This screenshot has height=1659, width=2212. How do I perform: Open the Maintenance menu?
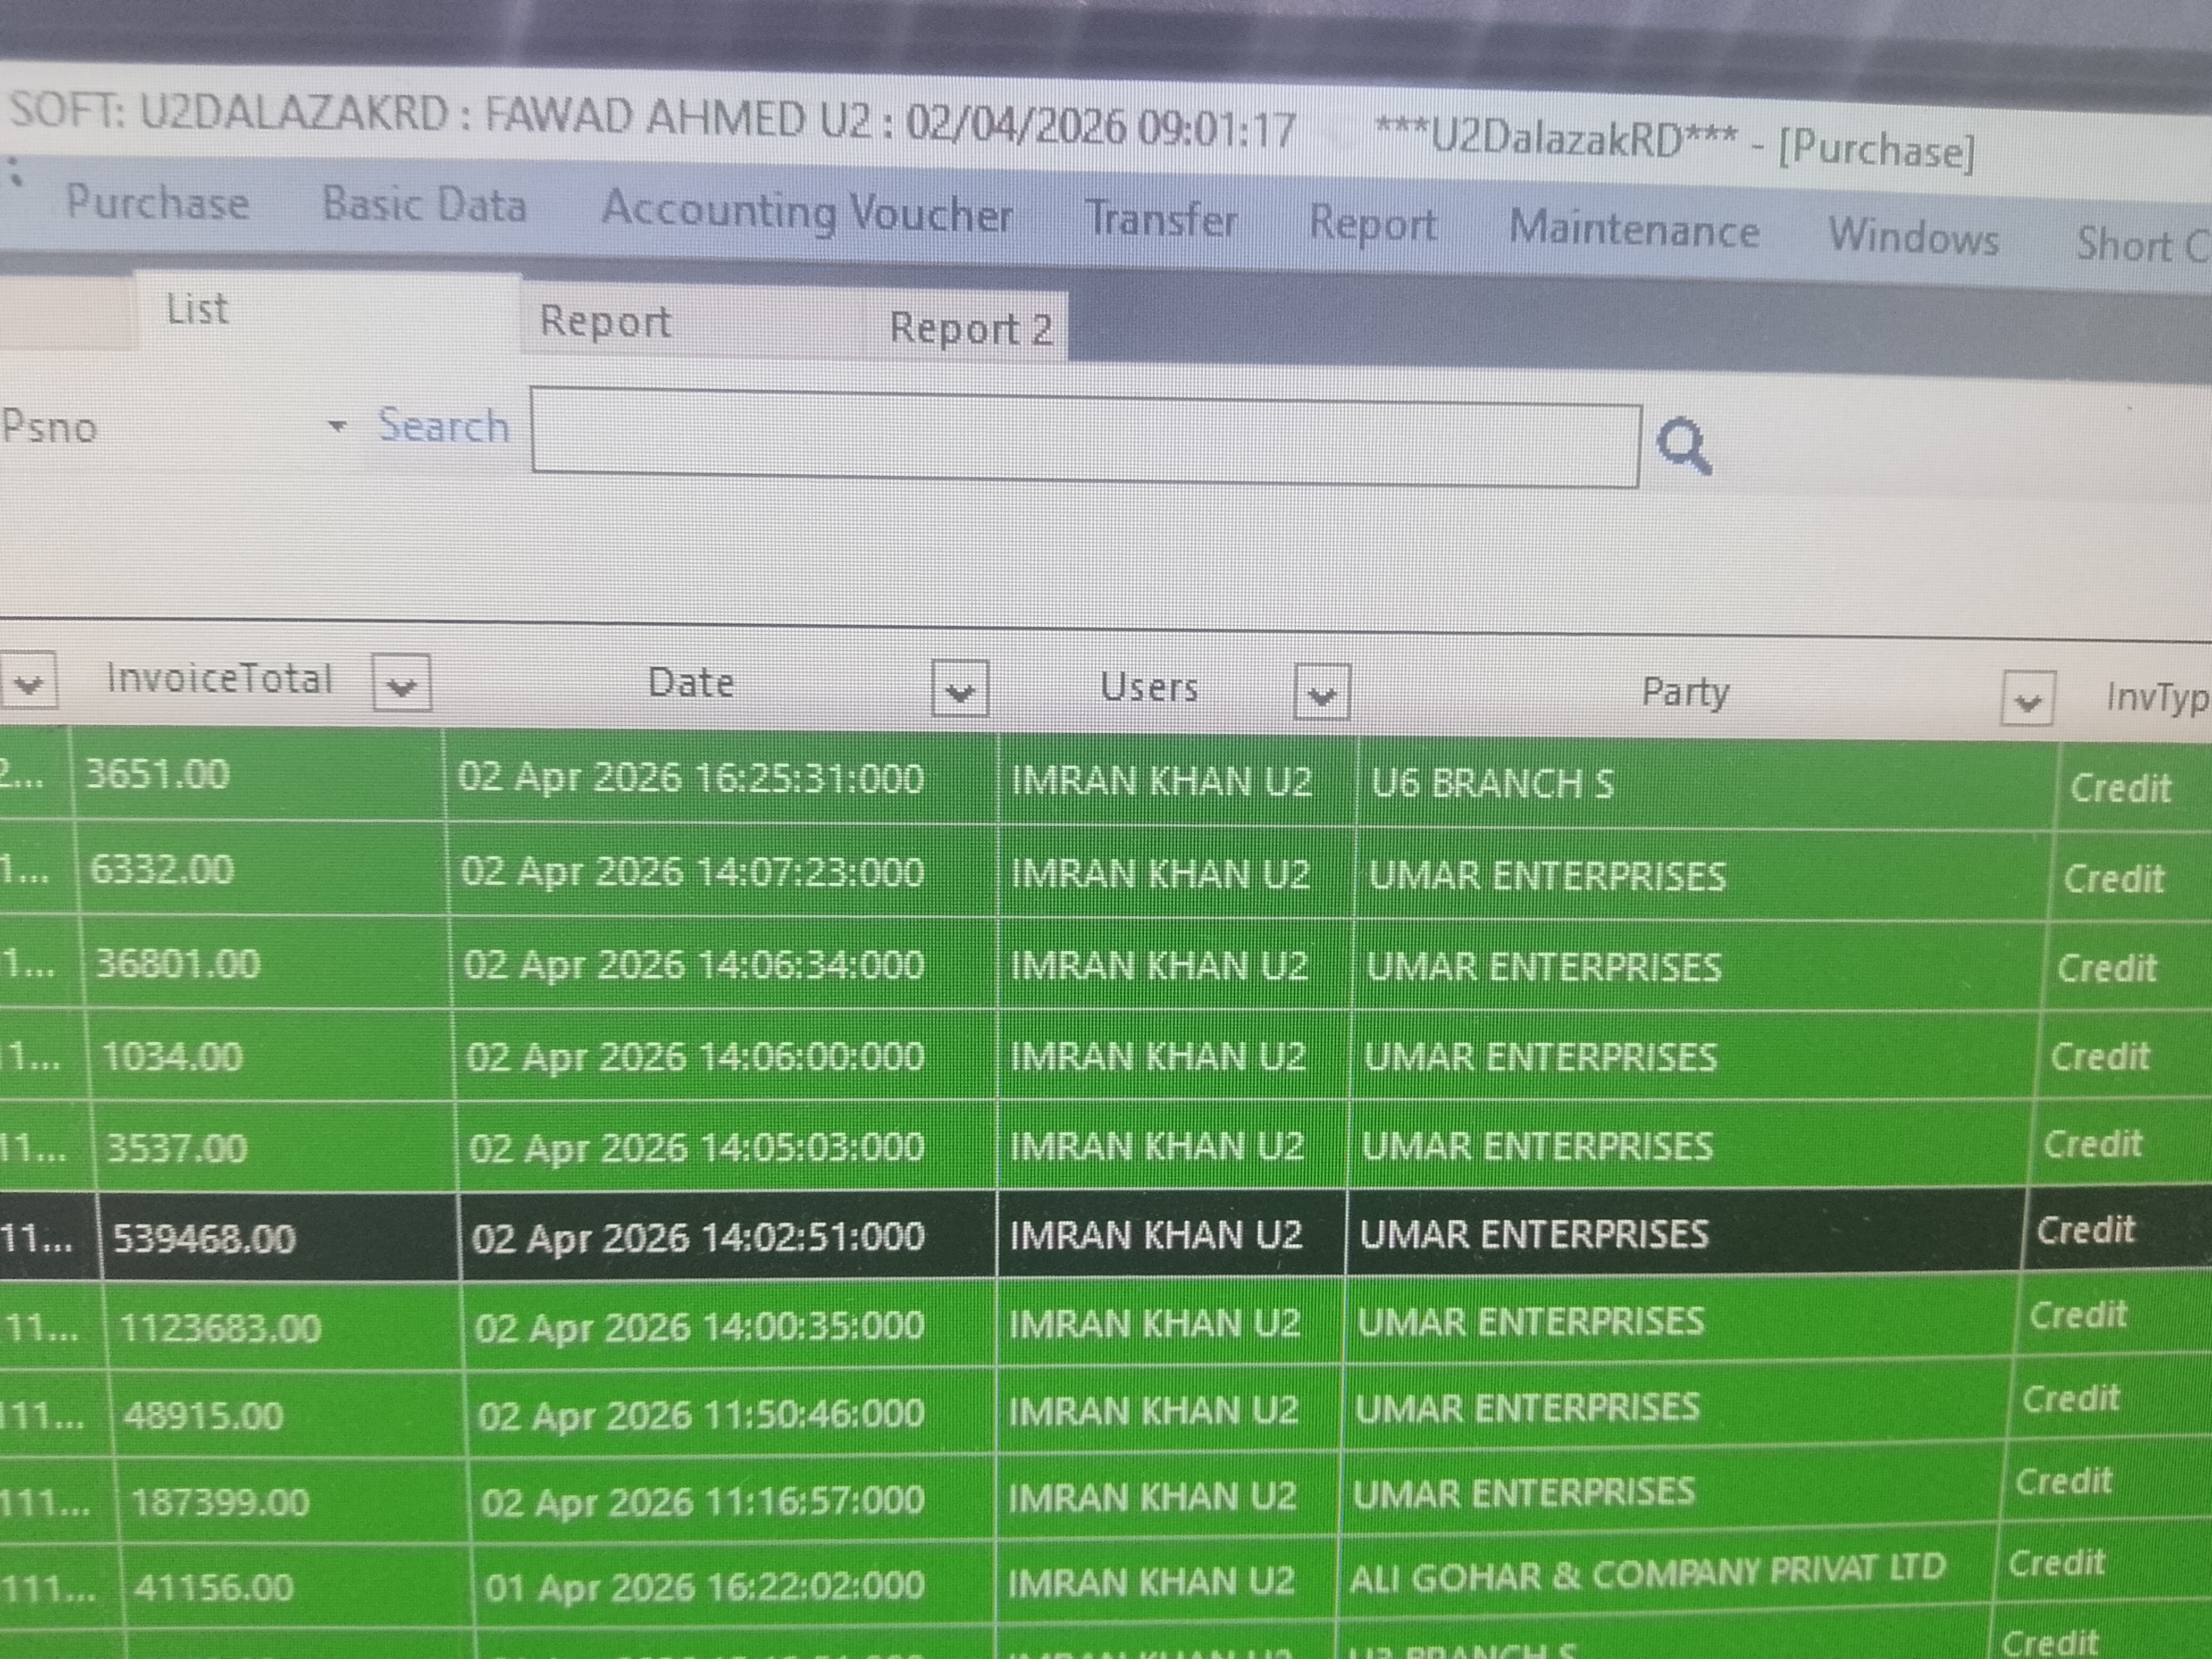1634,229
